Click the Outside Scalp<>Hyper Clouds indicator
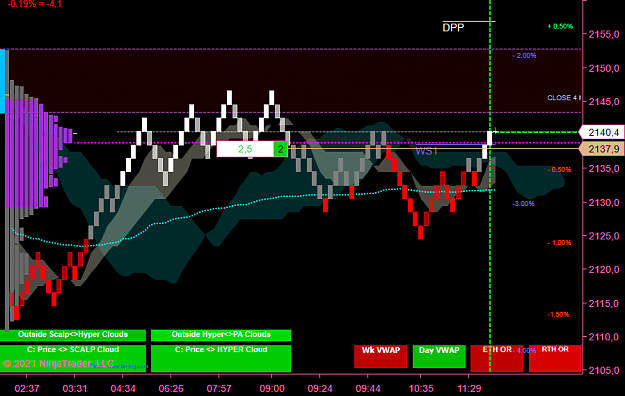 73,335
